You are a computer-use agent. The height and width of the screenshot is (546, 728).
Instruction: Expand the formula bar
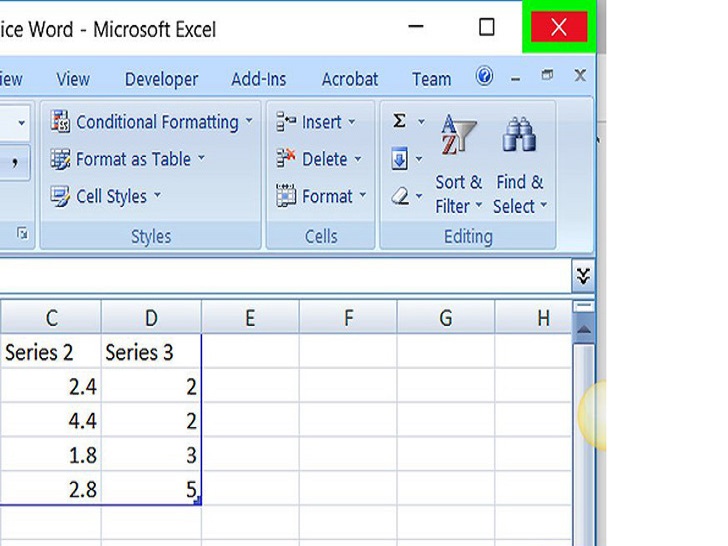pyautogui.click(x=583, y=276)
